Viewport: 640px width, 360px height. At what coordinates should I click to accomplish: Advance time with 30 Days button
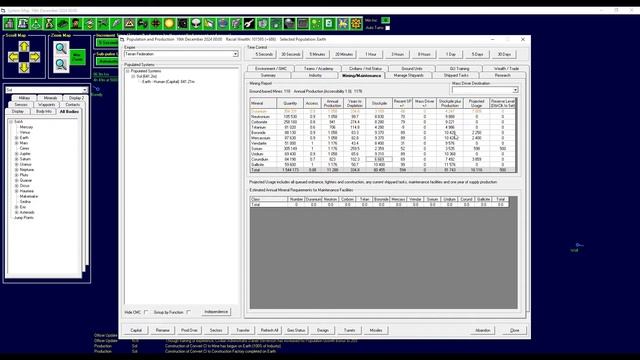tap(504, 54)
